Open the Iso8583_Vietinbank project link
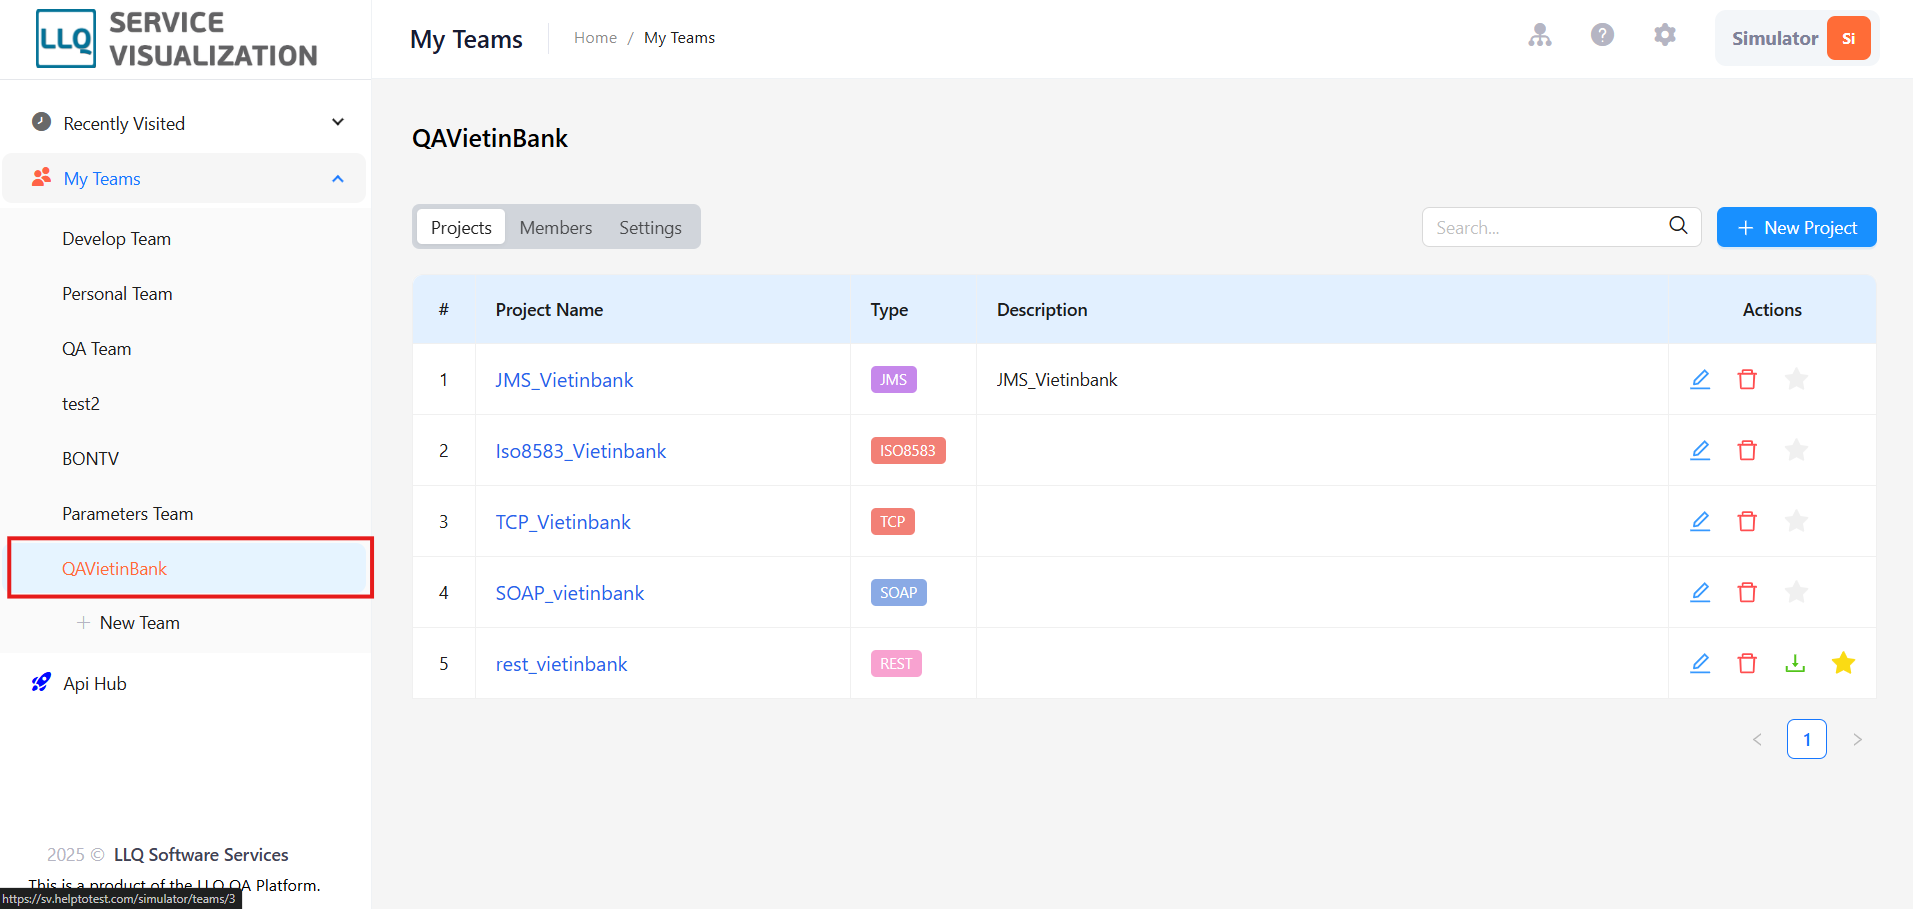This screenshot has height=909, width=1913. [581, 451]
